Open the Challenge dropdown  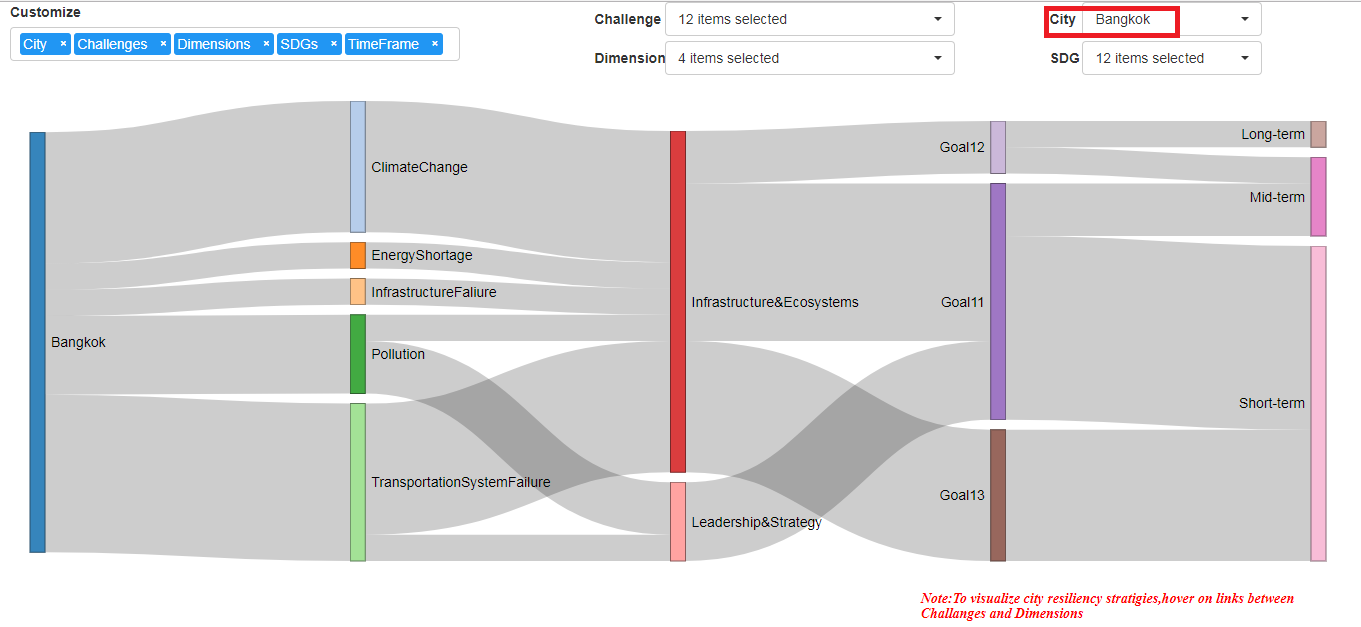(x=810, y=19)
